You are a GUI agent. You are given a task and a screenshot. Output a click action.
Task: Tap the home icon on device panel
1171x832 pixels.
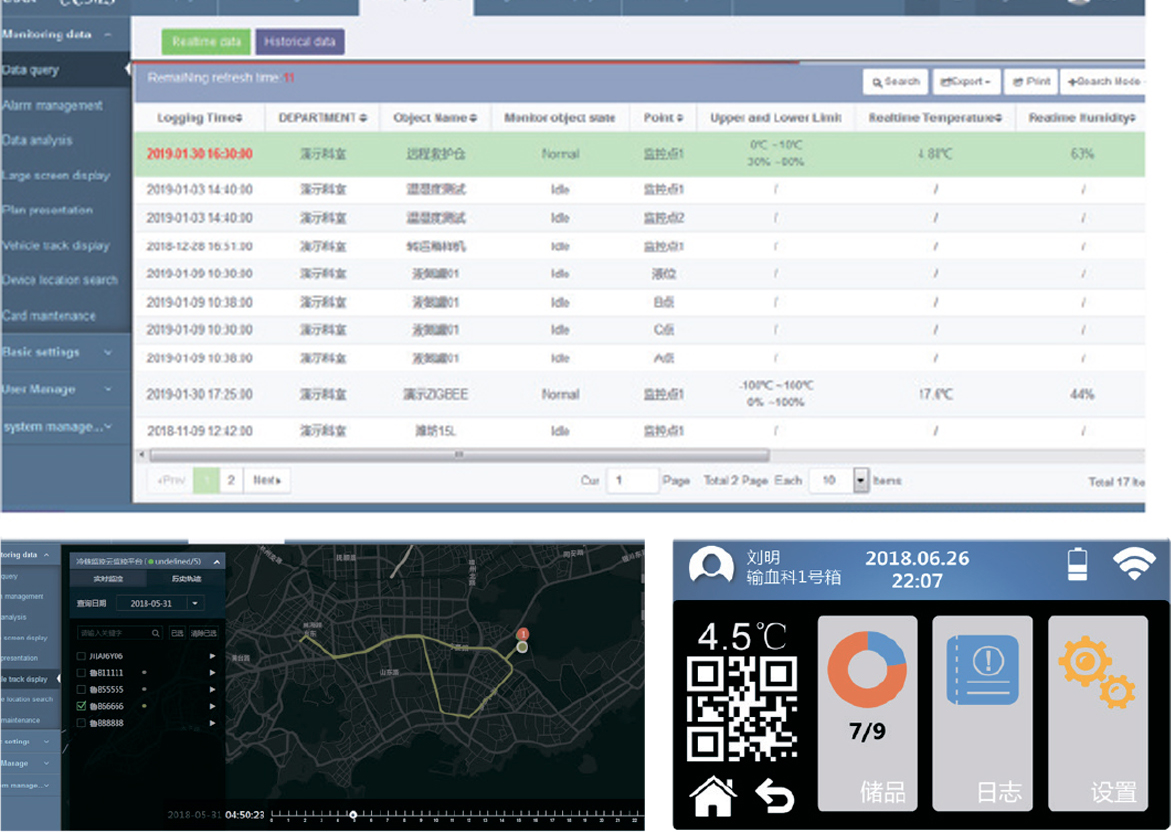click(x=713, y=796)
